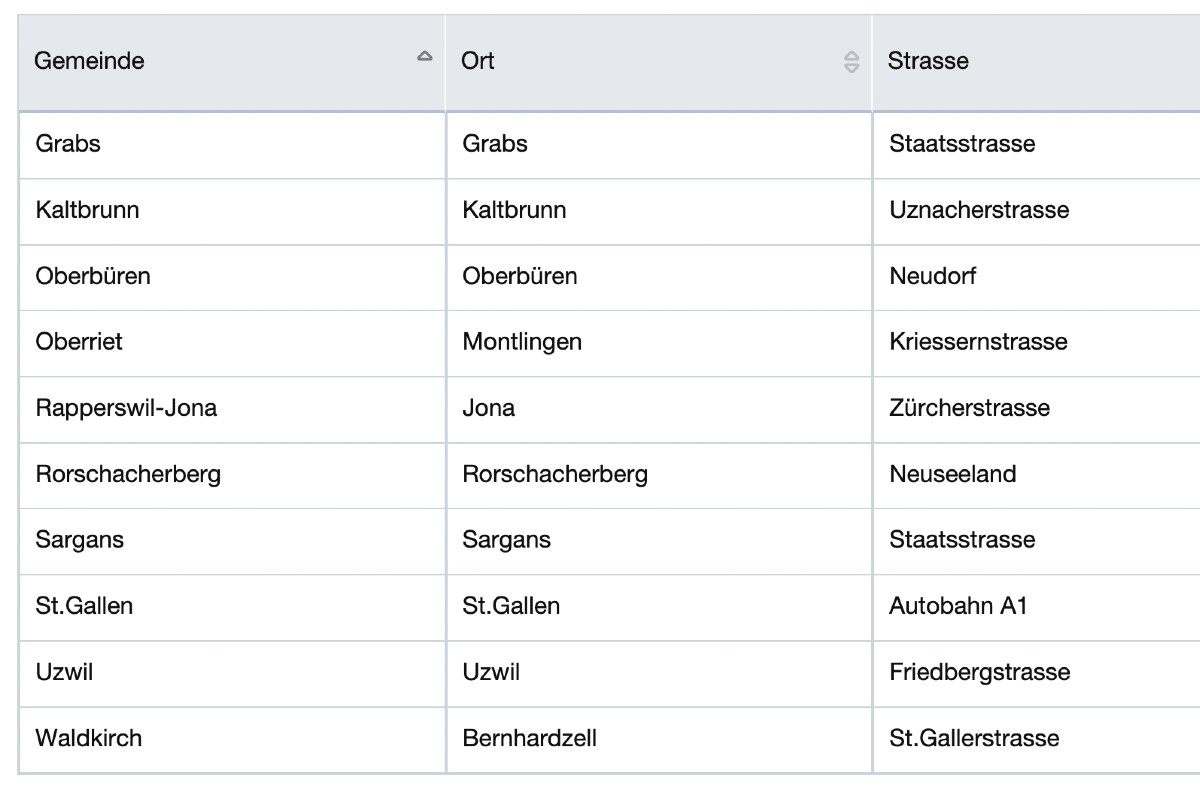Click the Ort column header
The width and height of the screenshot is (1200, 800).
(479, 61)
